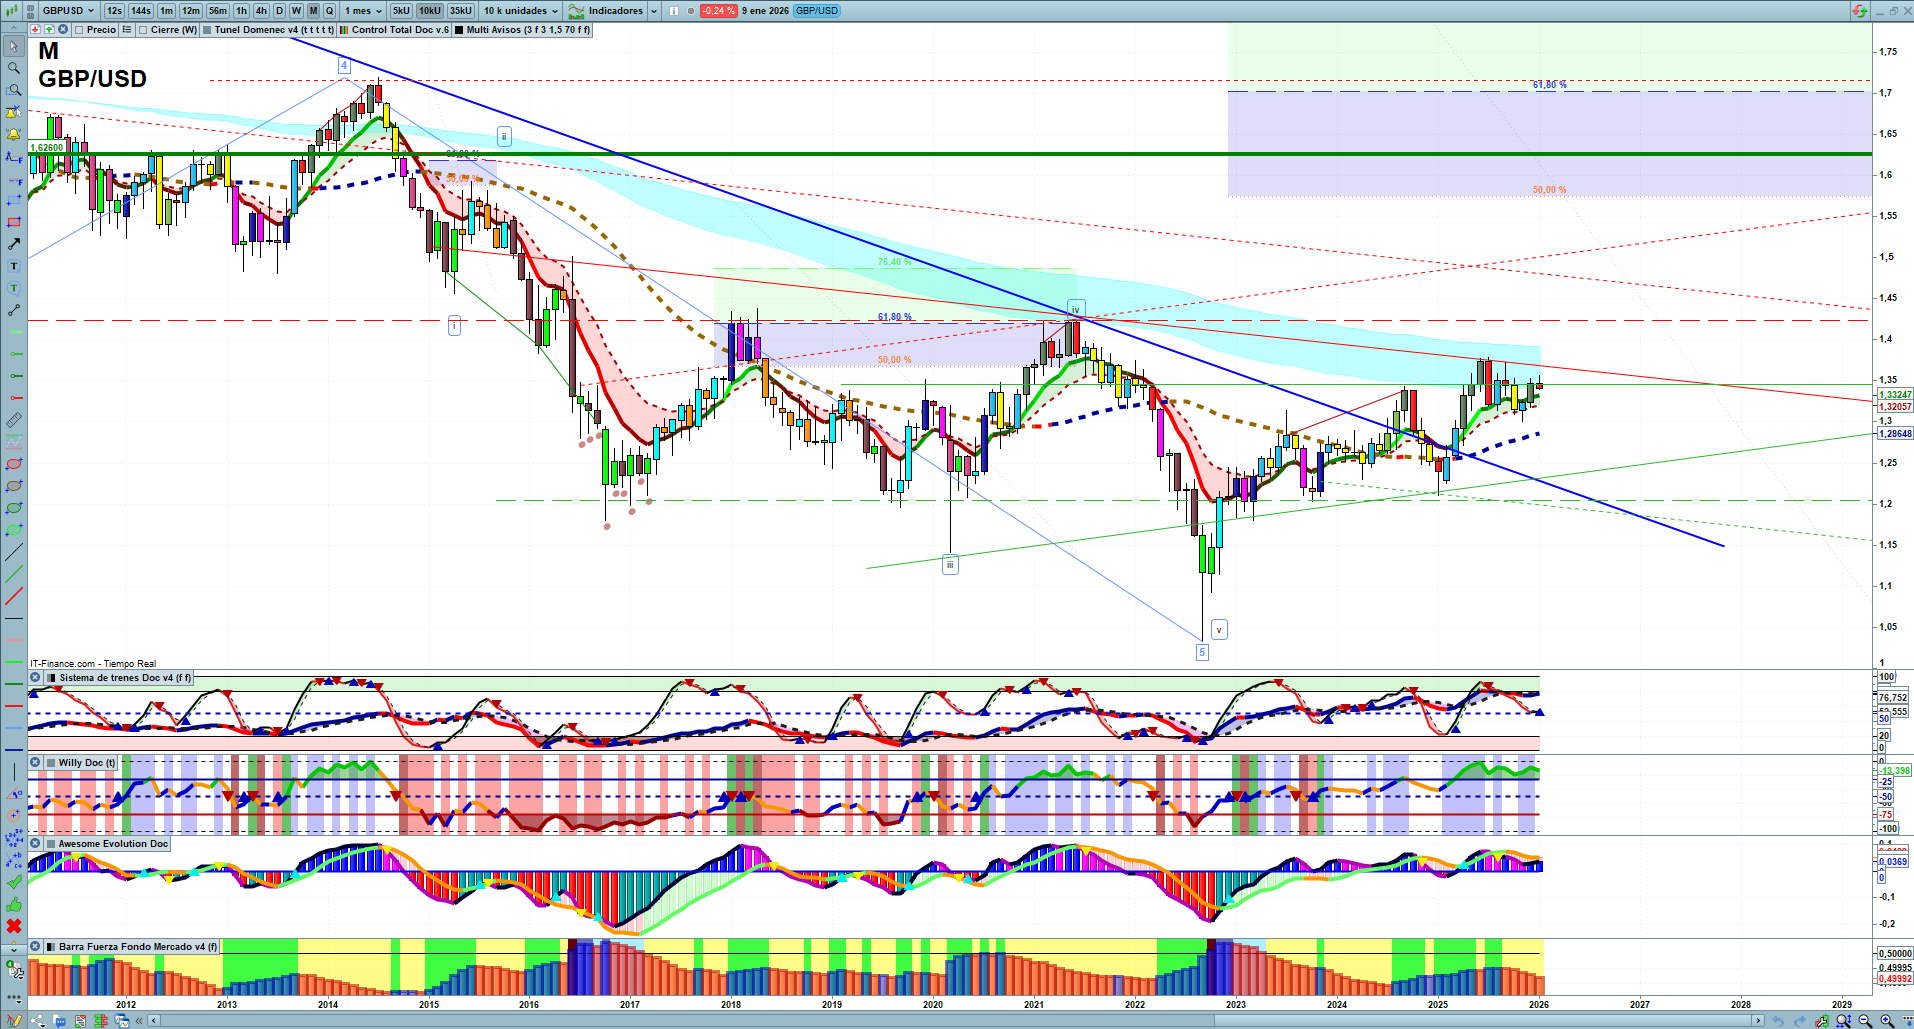The height and width of the screenshot is (1029, 1914).
Task: Switch to the 4h timeframe
Action: (x=261, y=11)
